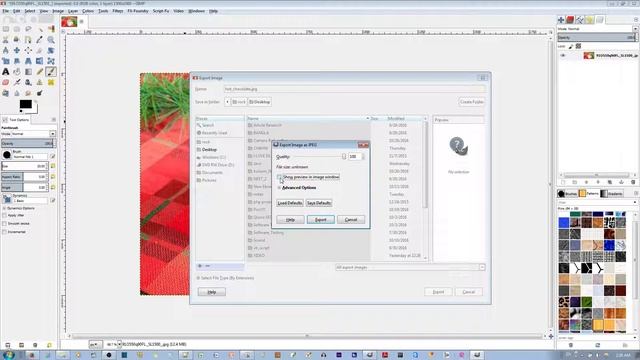Toggle lock alpha channel in Layers panel
Image resolution: width=640 pixels, height=360 pixels.
578,47
